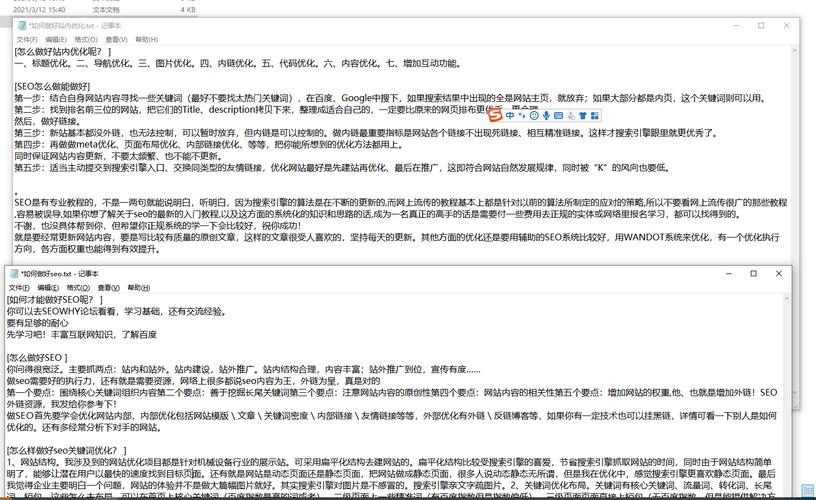Click the line 先学习吧！丰富互联网知识
816x500 pixels.
click(x=82, y=335)
